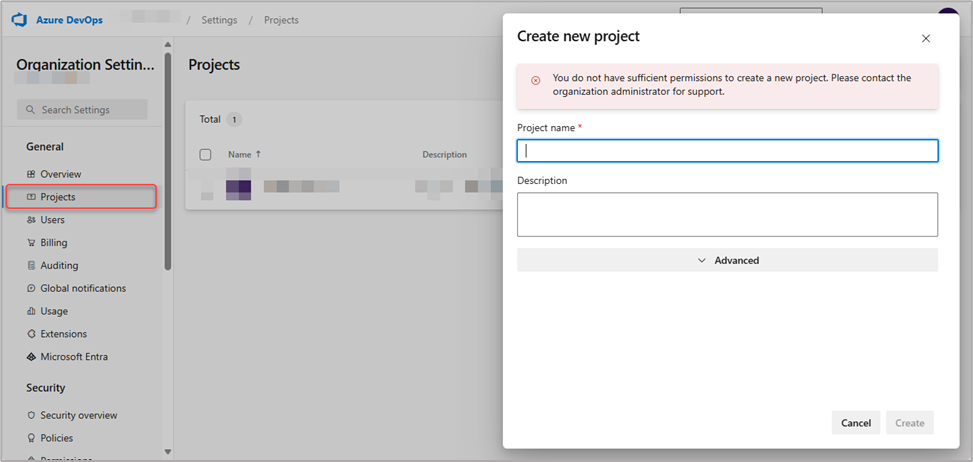Open Global notifications settings
This screenshot has width=973, height=462.
pos(82,289)
